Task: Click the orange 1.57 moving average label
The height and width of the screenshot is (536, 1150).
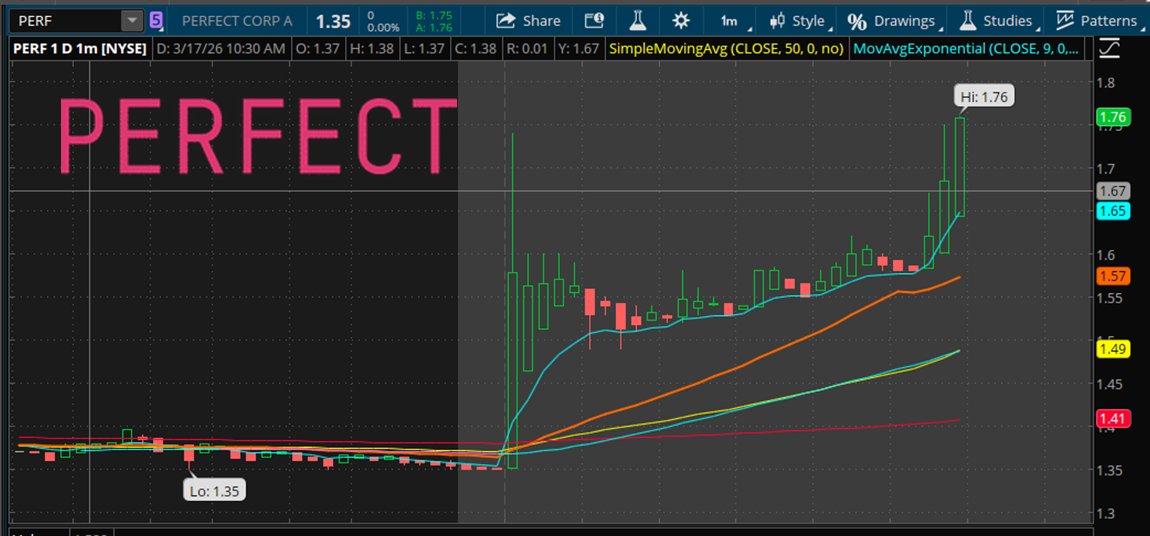Action: tap(1112, 276)
